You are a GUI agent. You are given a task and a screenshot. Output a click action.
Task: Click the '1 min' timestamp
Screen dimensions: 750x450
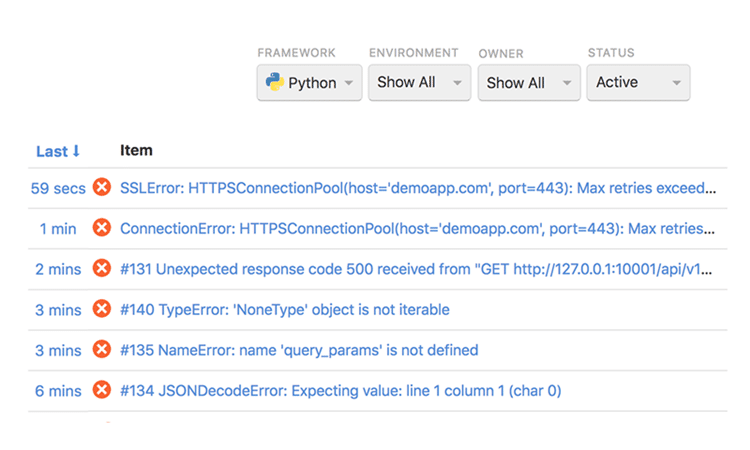[58, 229]
